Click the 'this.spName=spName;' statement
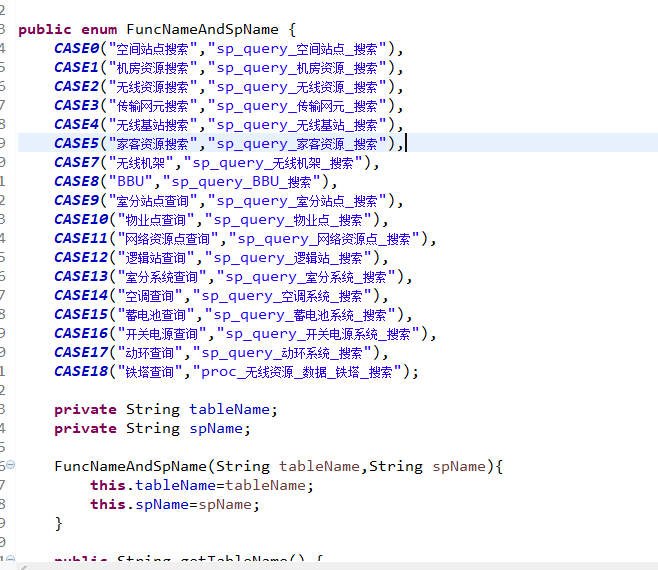The image size is (658, 570). point(175,504)
